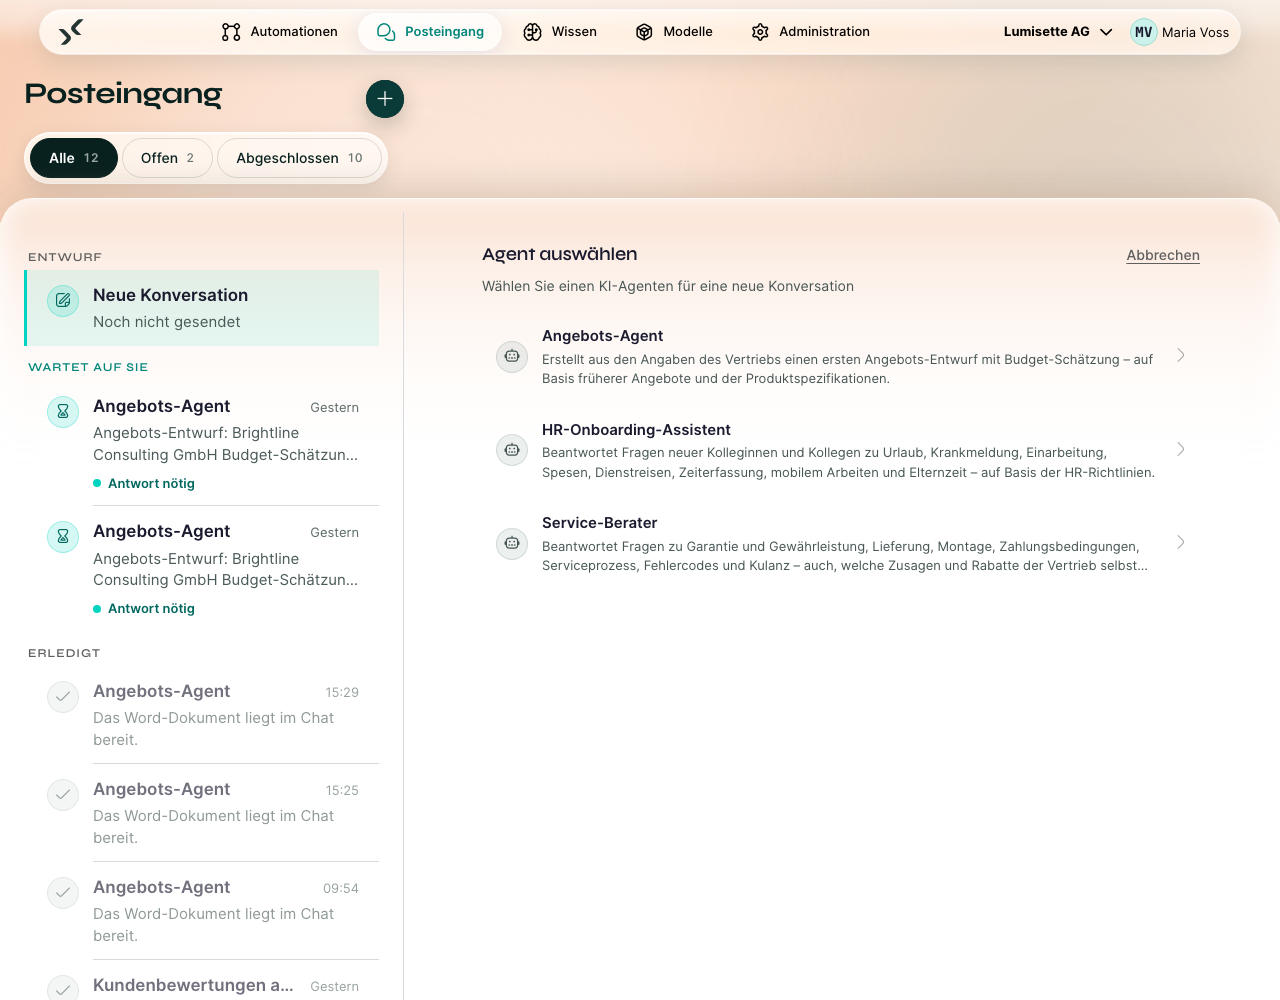The image size is (1280, 1000).
Task: Click the Neue Konversation draft pencil icon
Action: (63, 300)
